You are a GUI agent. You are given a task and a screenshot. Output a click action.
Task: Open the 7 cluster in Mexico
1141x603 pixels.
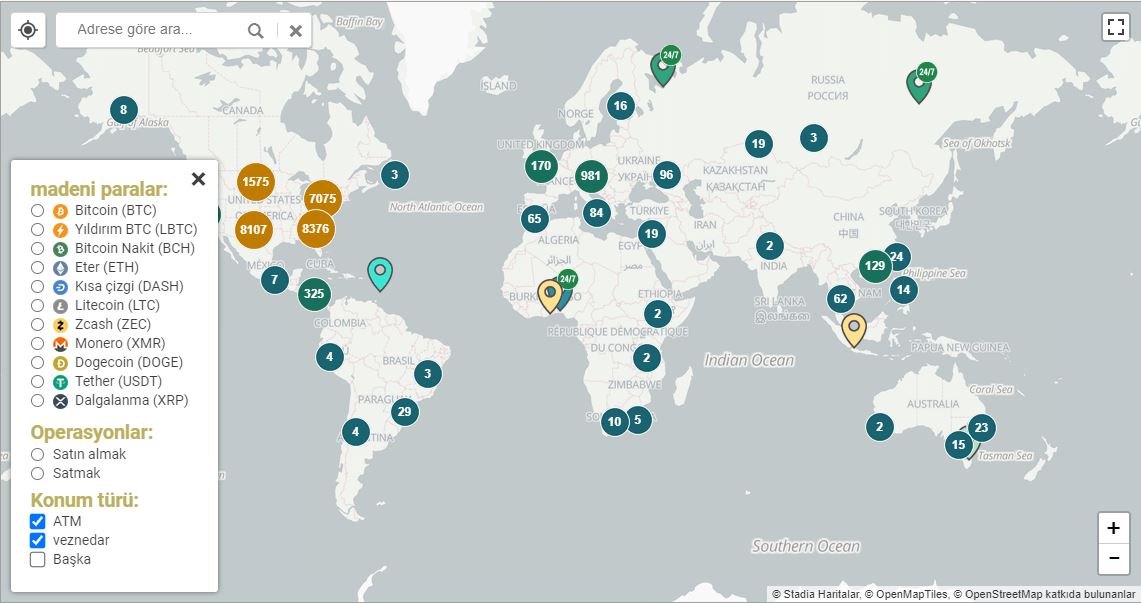(274, 279)
